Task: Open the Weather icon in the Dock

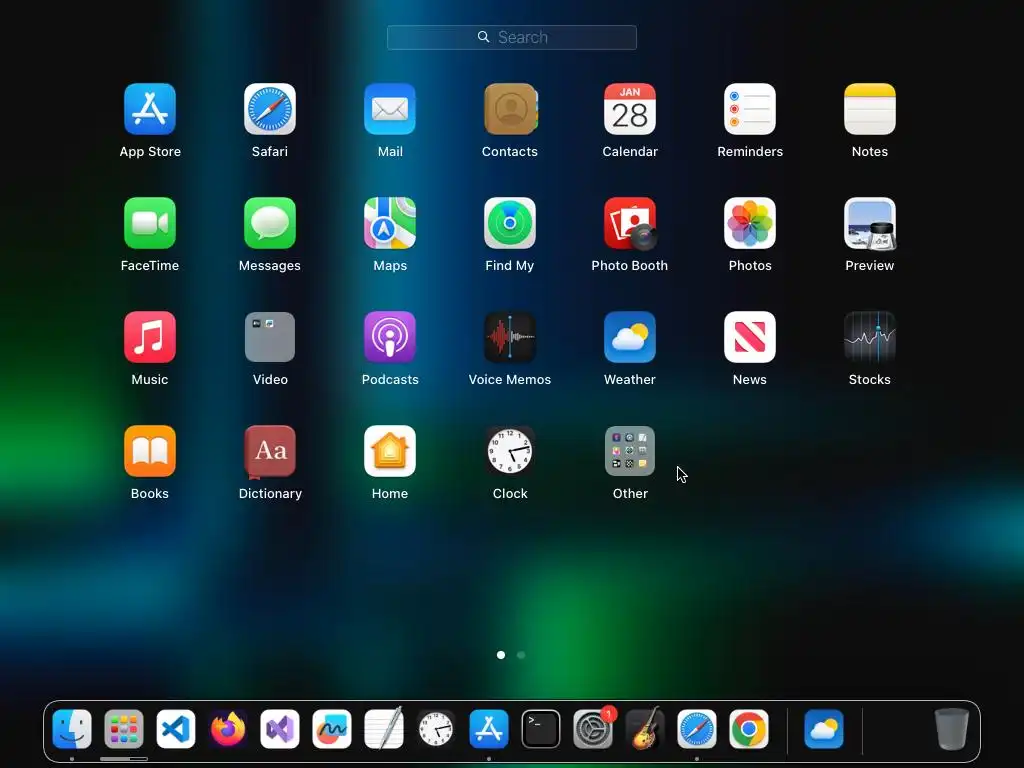Action: [824, 729]
